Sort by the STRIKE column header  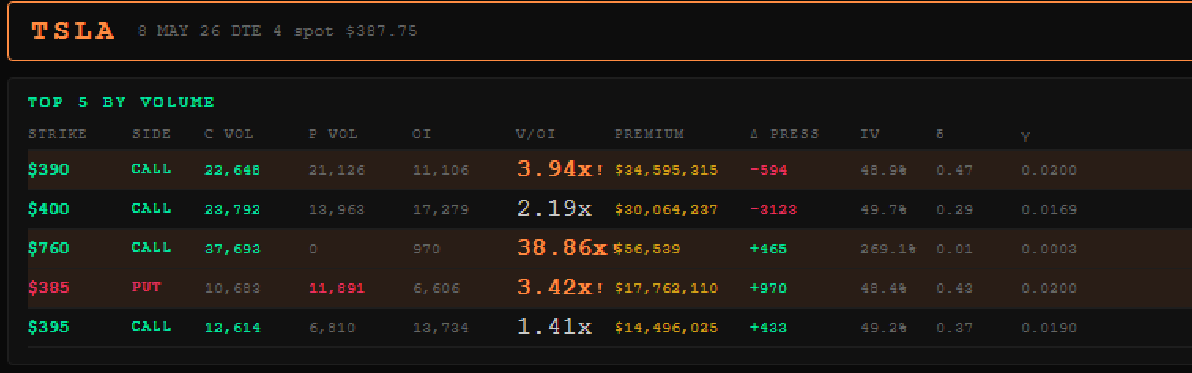click(x=58, y=134)
